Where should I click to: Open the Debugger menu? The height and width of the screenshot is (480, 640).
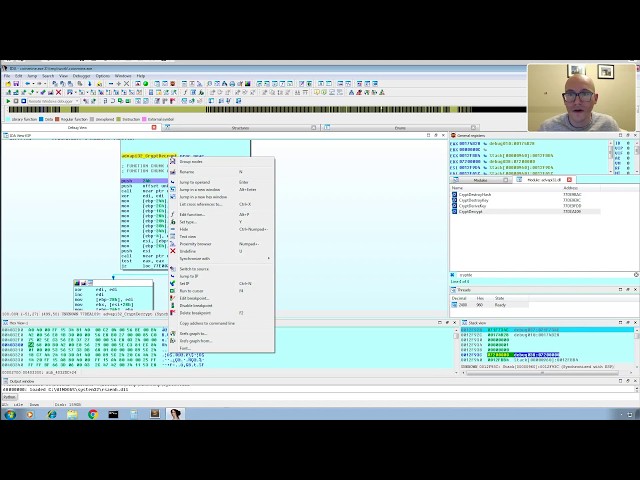pos(81,76)
